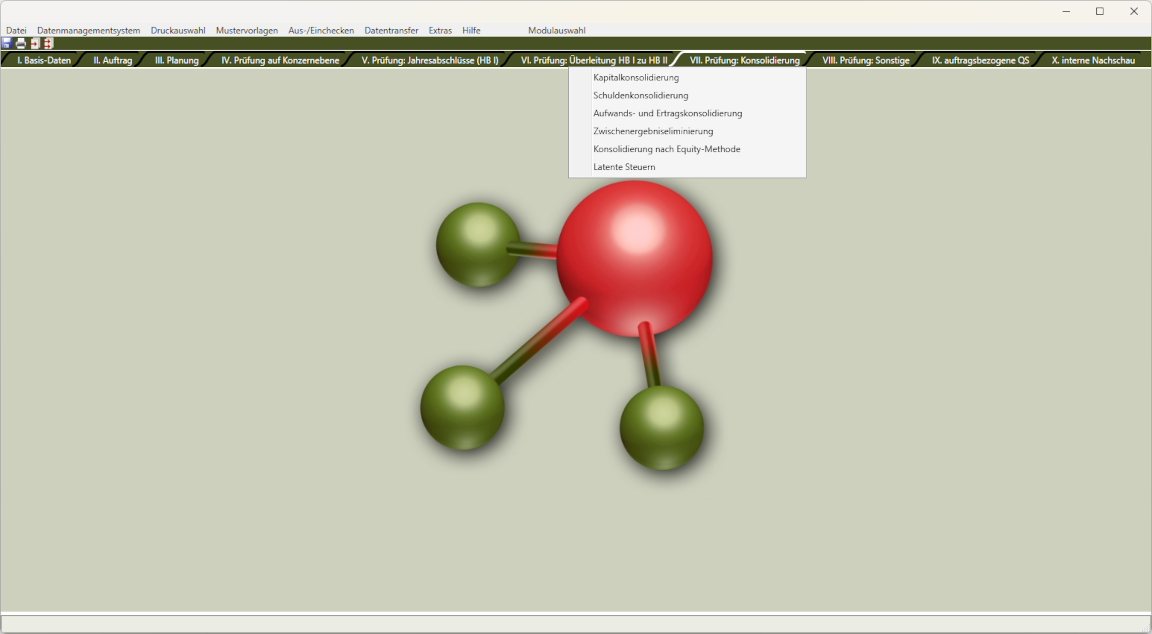The width and height of the screenshot is (1152, 634).
Task: Choose Kapitalkonsolidierung from the dropdown
Action: (x=636, y=78)
